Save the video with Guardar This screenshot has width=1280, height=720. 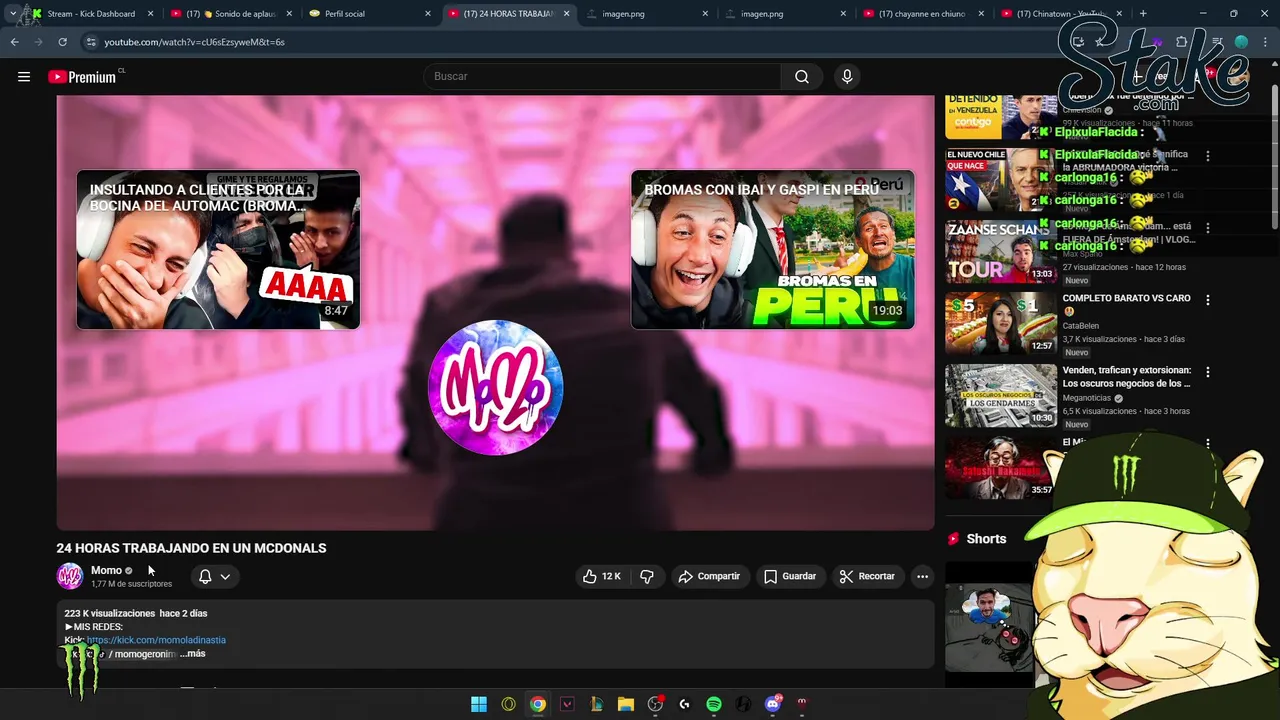point(790,576)
